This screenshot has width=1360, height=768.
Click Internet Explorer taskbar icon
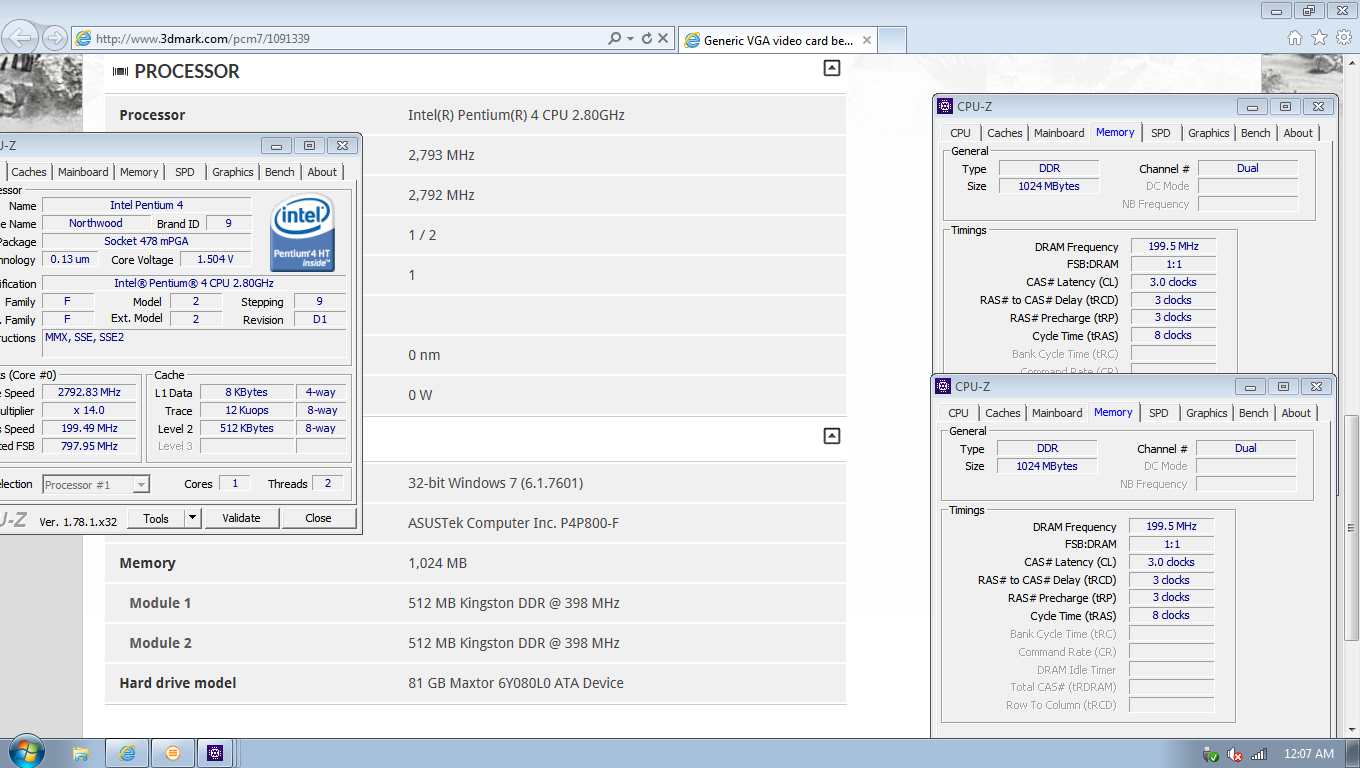tap(127, 753)
